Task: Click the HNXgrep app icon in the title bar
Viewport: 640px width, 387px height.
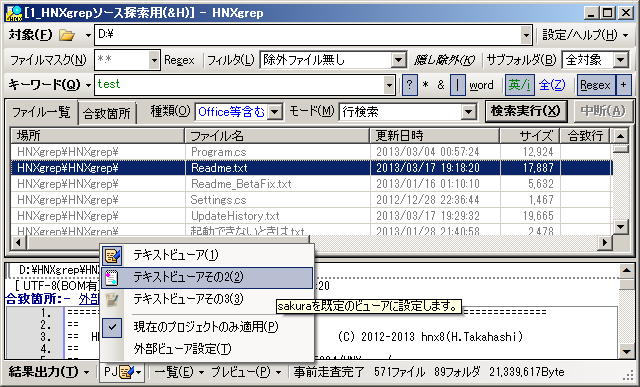Action: point(13,13)
